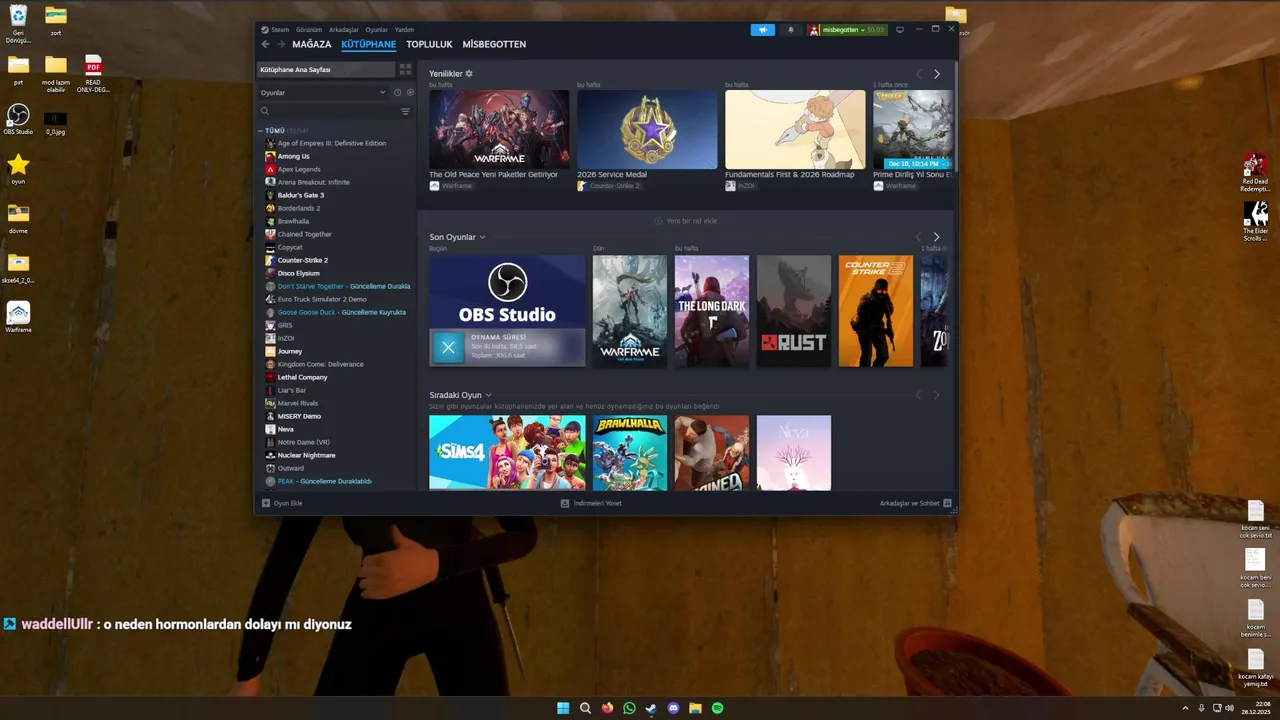Stop OBS Studio with the blue X button
The image size is (1280, 720).
(448, 347)
